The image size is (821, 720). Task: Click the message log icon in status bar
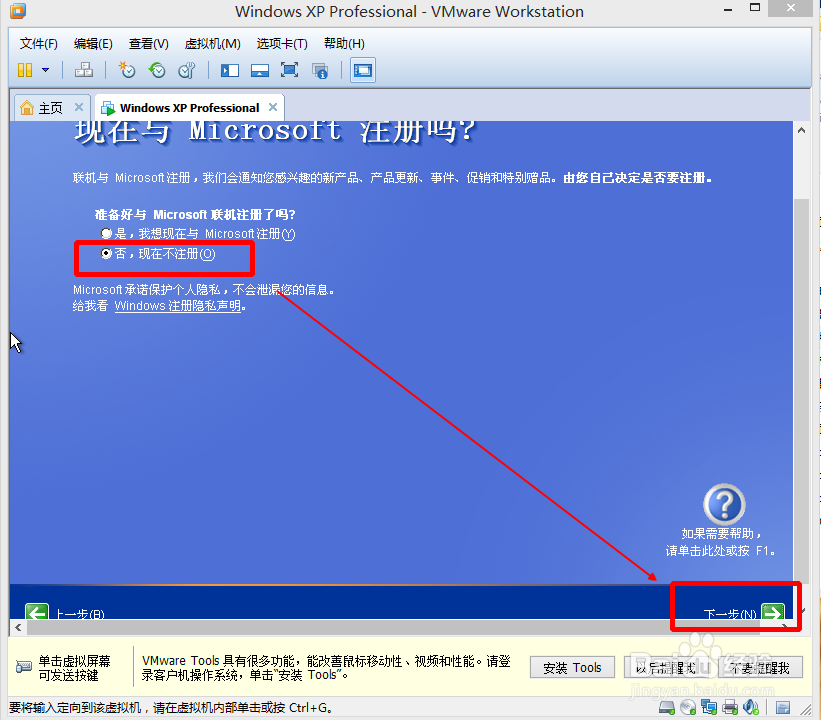(x=783, y=708)
